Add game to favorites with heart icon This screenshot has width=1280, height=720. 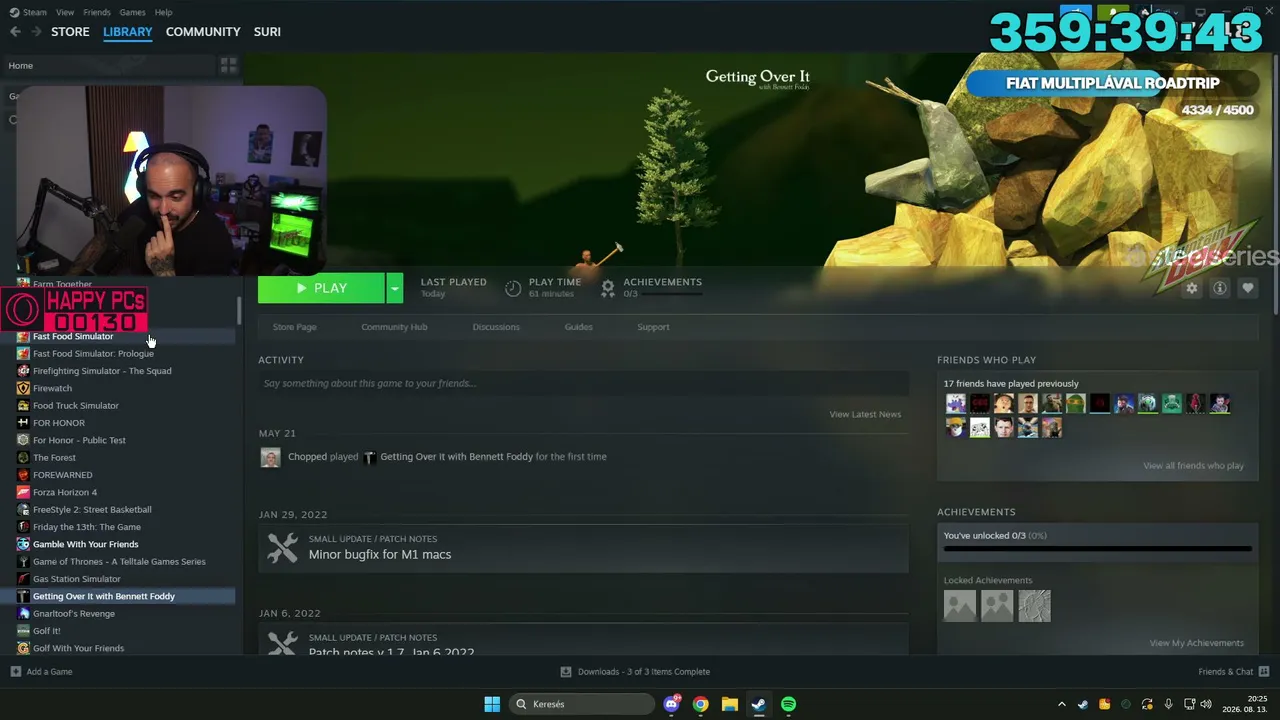click(1247, 288)
